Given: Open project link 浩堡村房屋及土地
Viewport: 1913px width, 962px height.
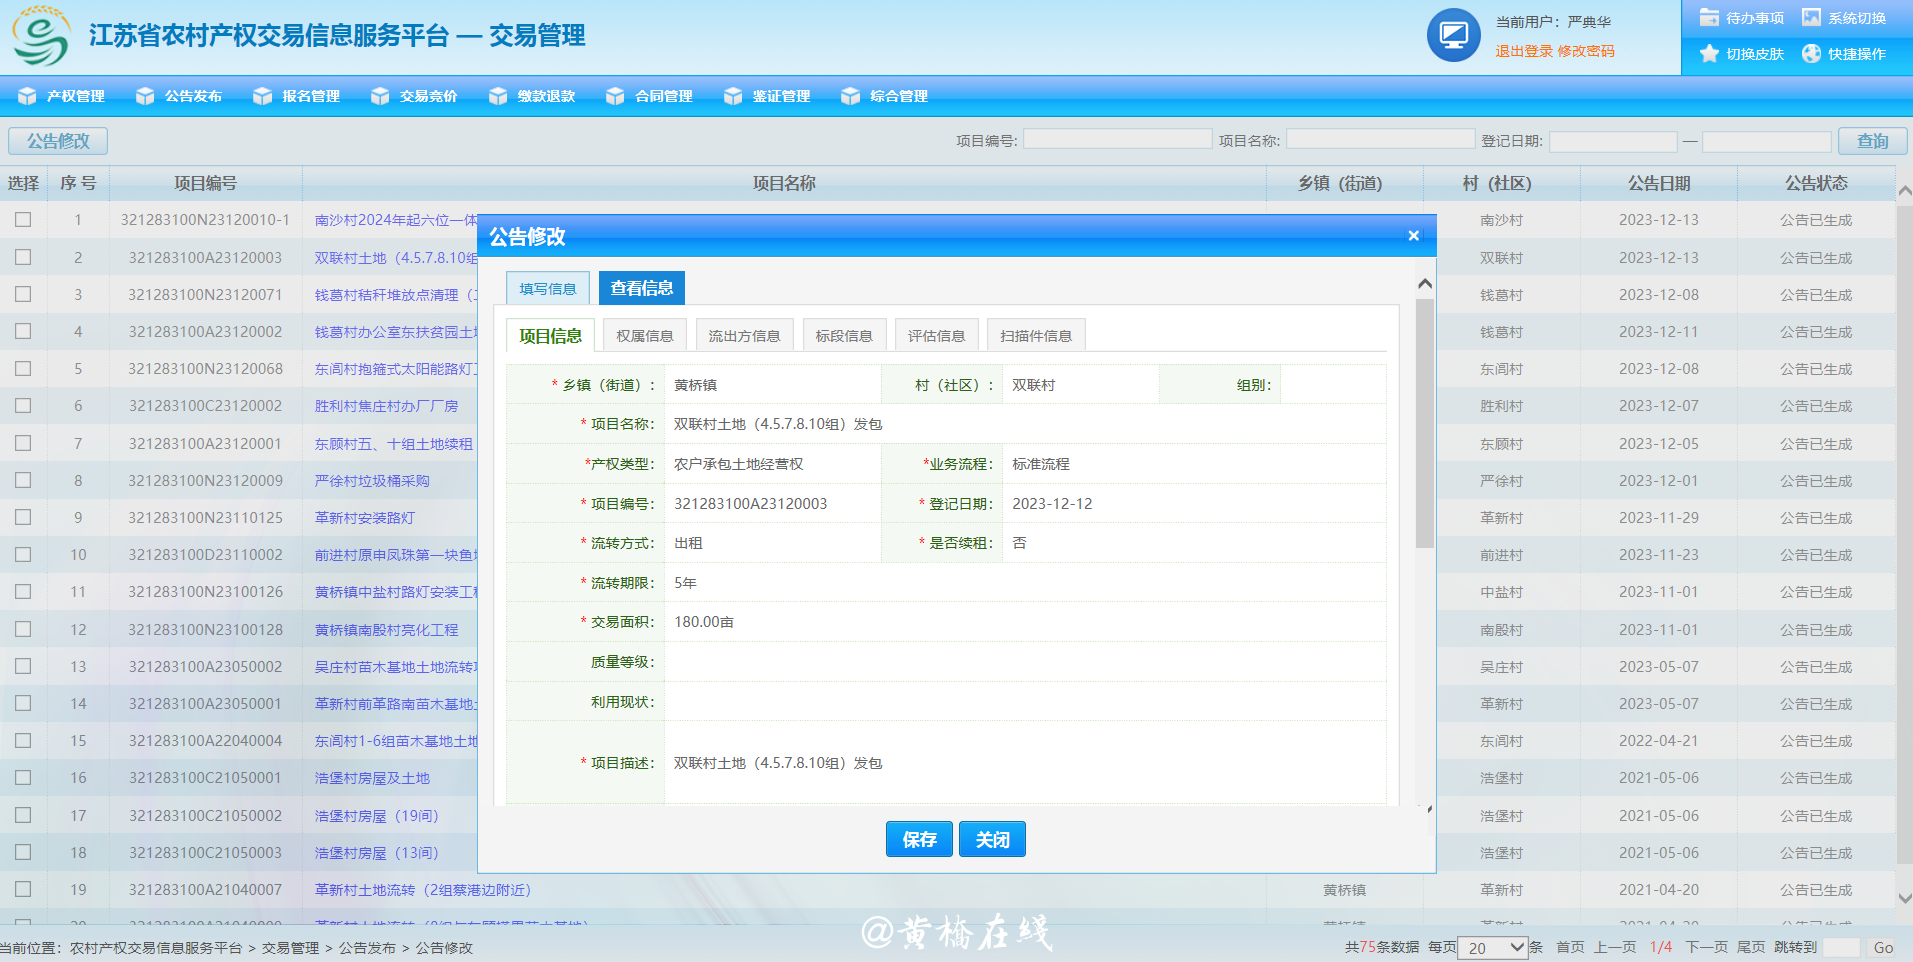Looking at the screenshot, I should pos(372,778).
